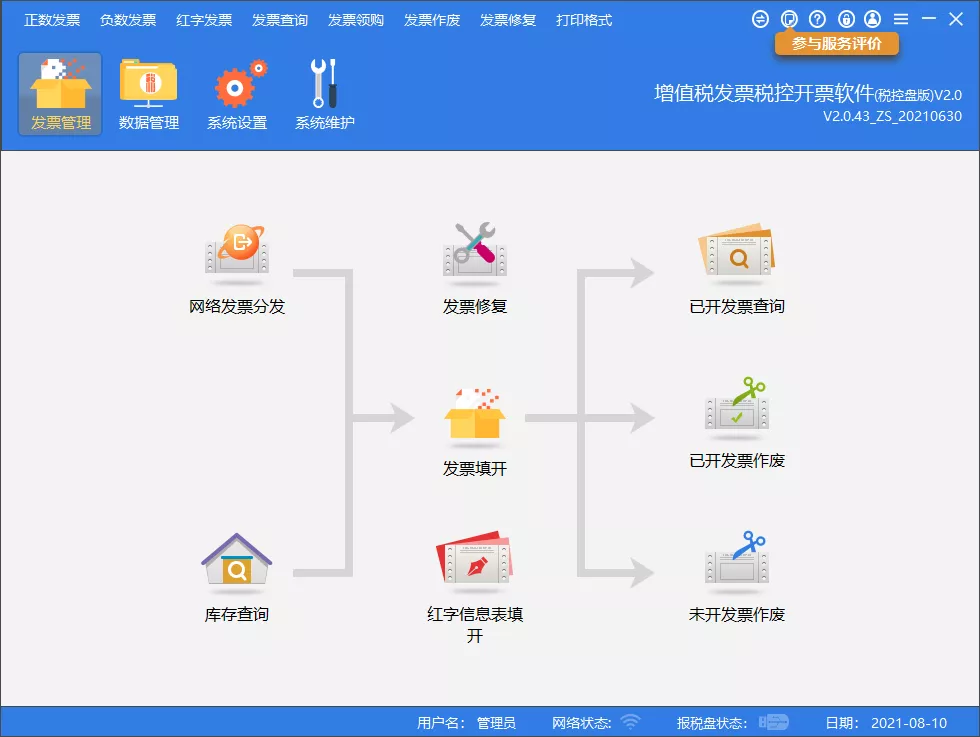Open the 系统设置 system settings gear icon

(237, 92)
